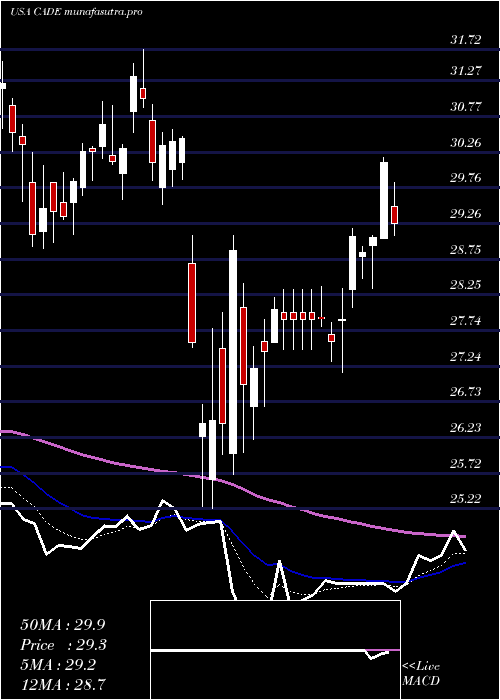The width and height of the screenshot is (500, 700).
Task: Click the 25.22 price axis label
Action: 466,498
